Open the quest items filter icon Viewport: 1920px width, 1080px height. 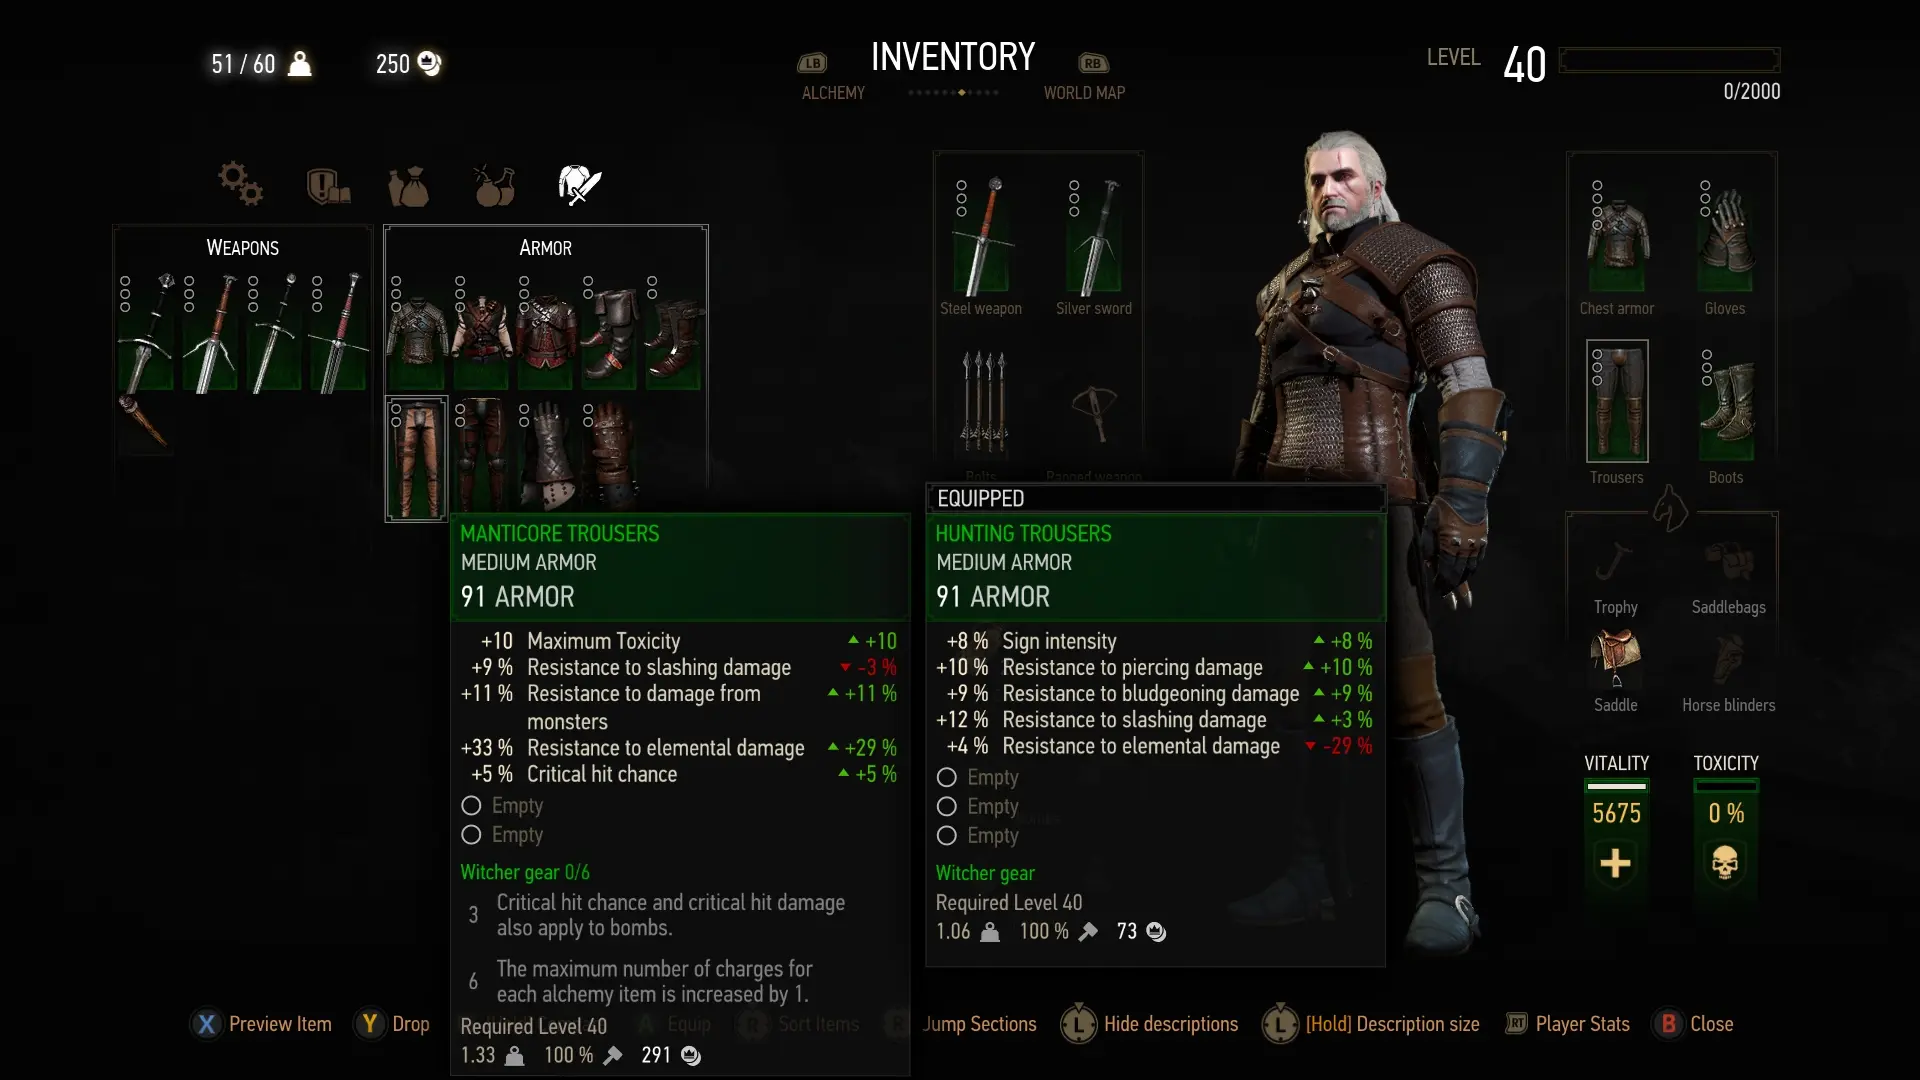[328, 186]
